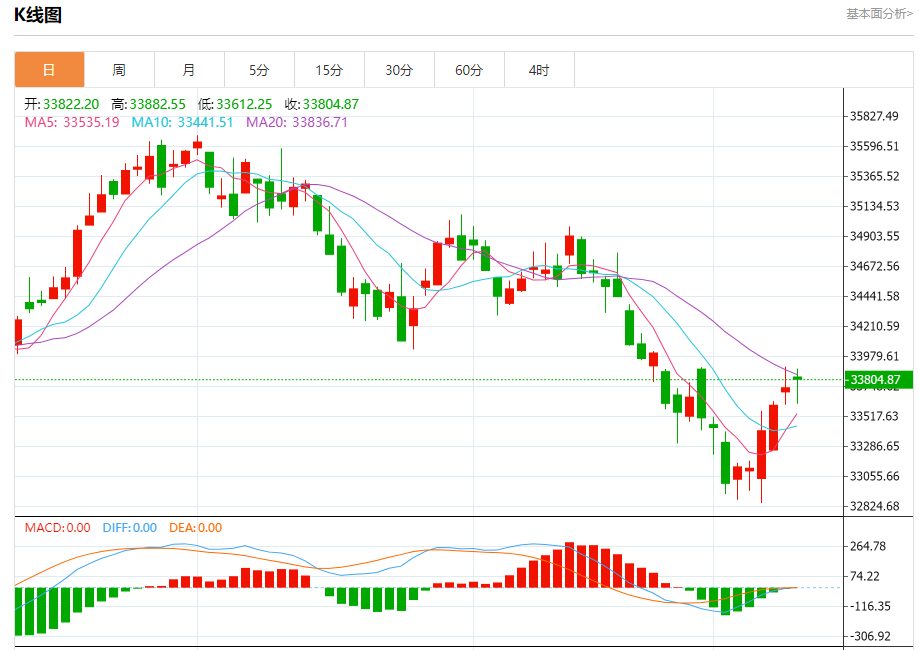Click the 35365.52 price axis label

(x=874, y=176)
